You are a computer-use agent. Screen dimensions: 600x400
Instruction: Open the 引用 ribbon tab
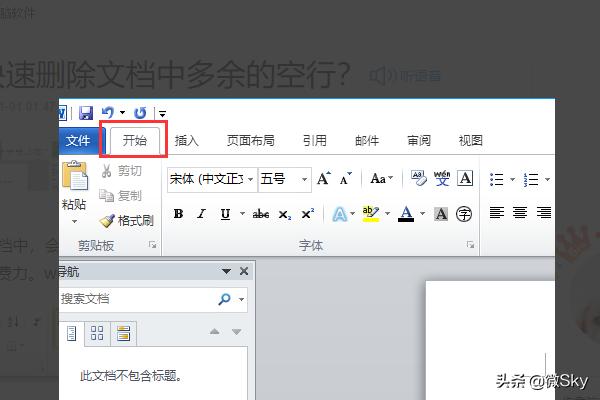[x=315, y=140]
